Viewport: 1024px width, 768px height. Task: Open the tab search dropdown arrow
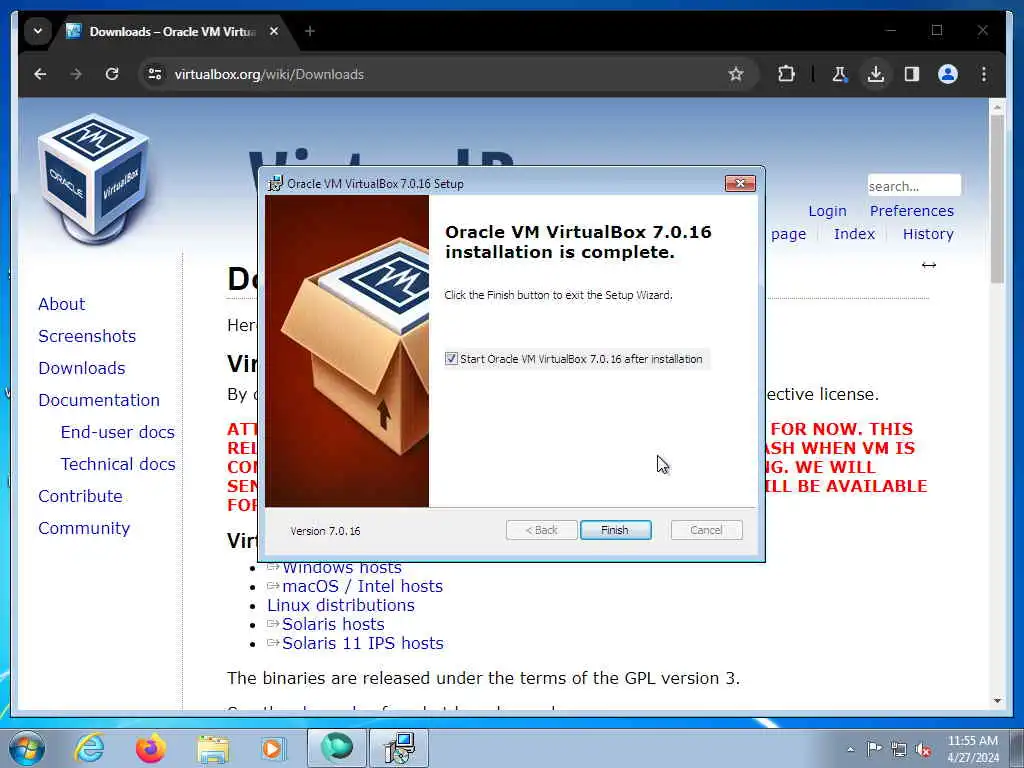tap(38, 31)
